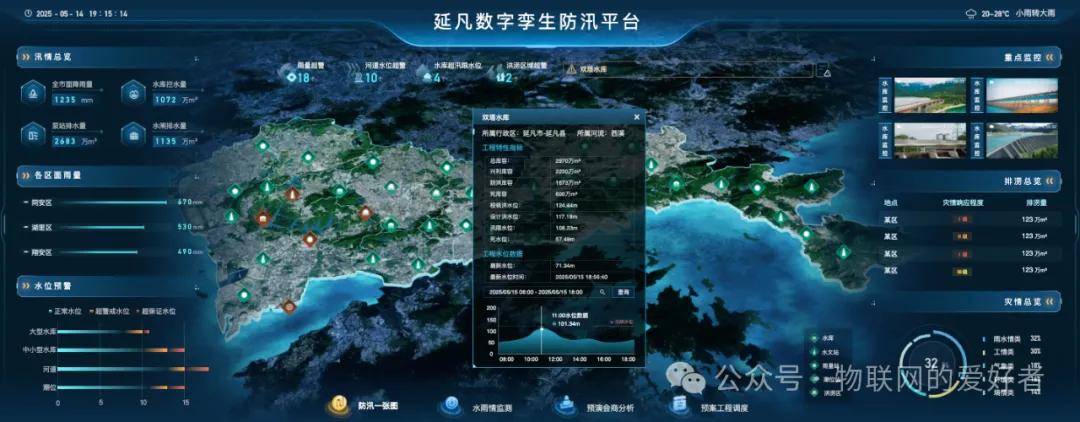Close the 双塘水库 popup window

point(636,118)
